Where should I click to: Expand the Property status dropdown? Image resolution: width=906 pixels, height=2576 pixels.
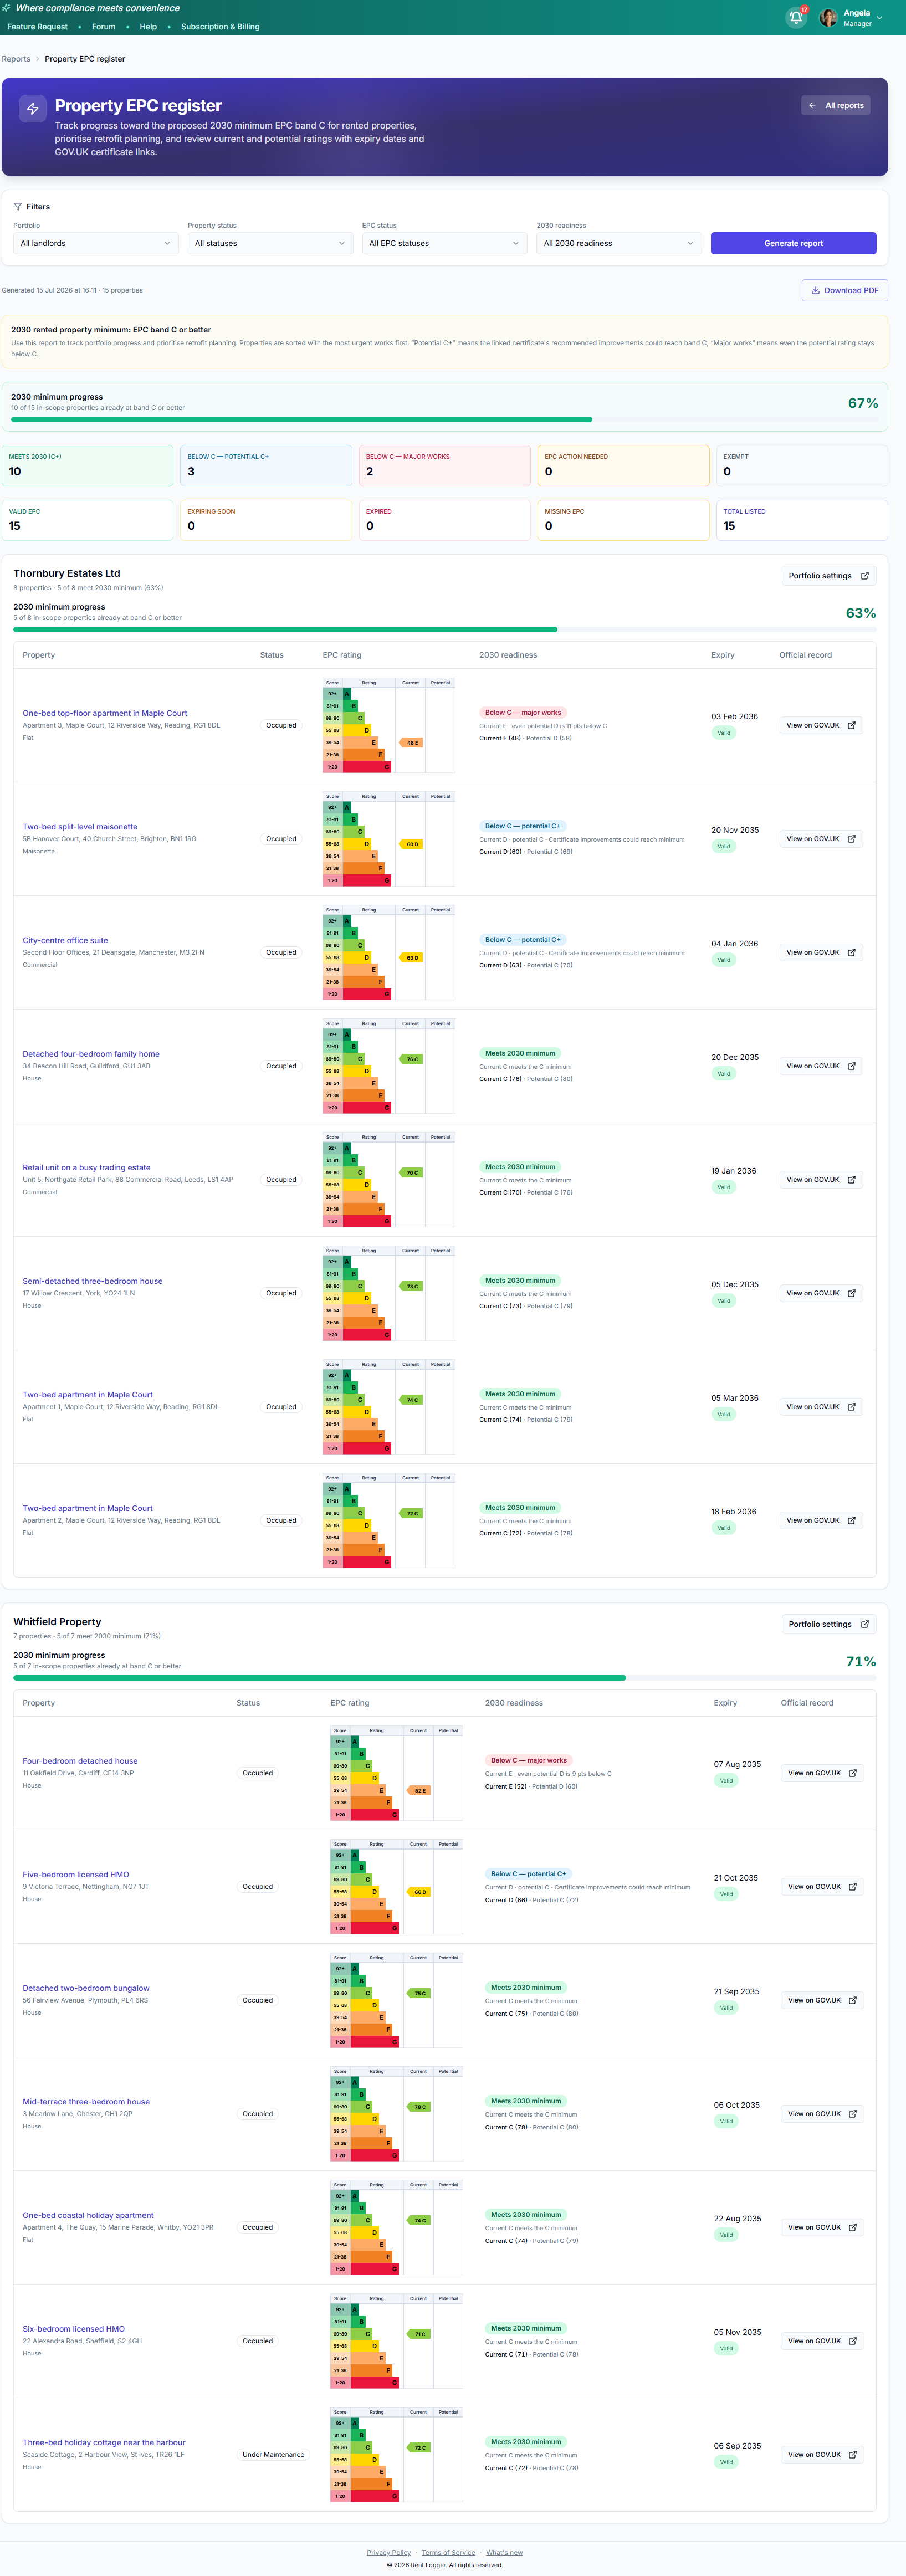click(x=270, y=243)
